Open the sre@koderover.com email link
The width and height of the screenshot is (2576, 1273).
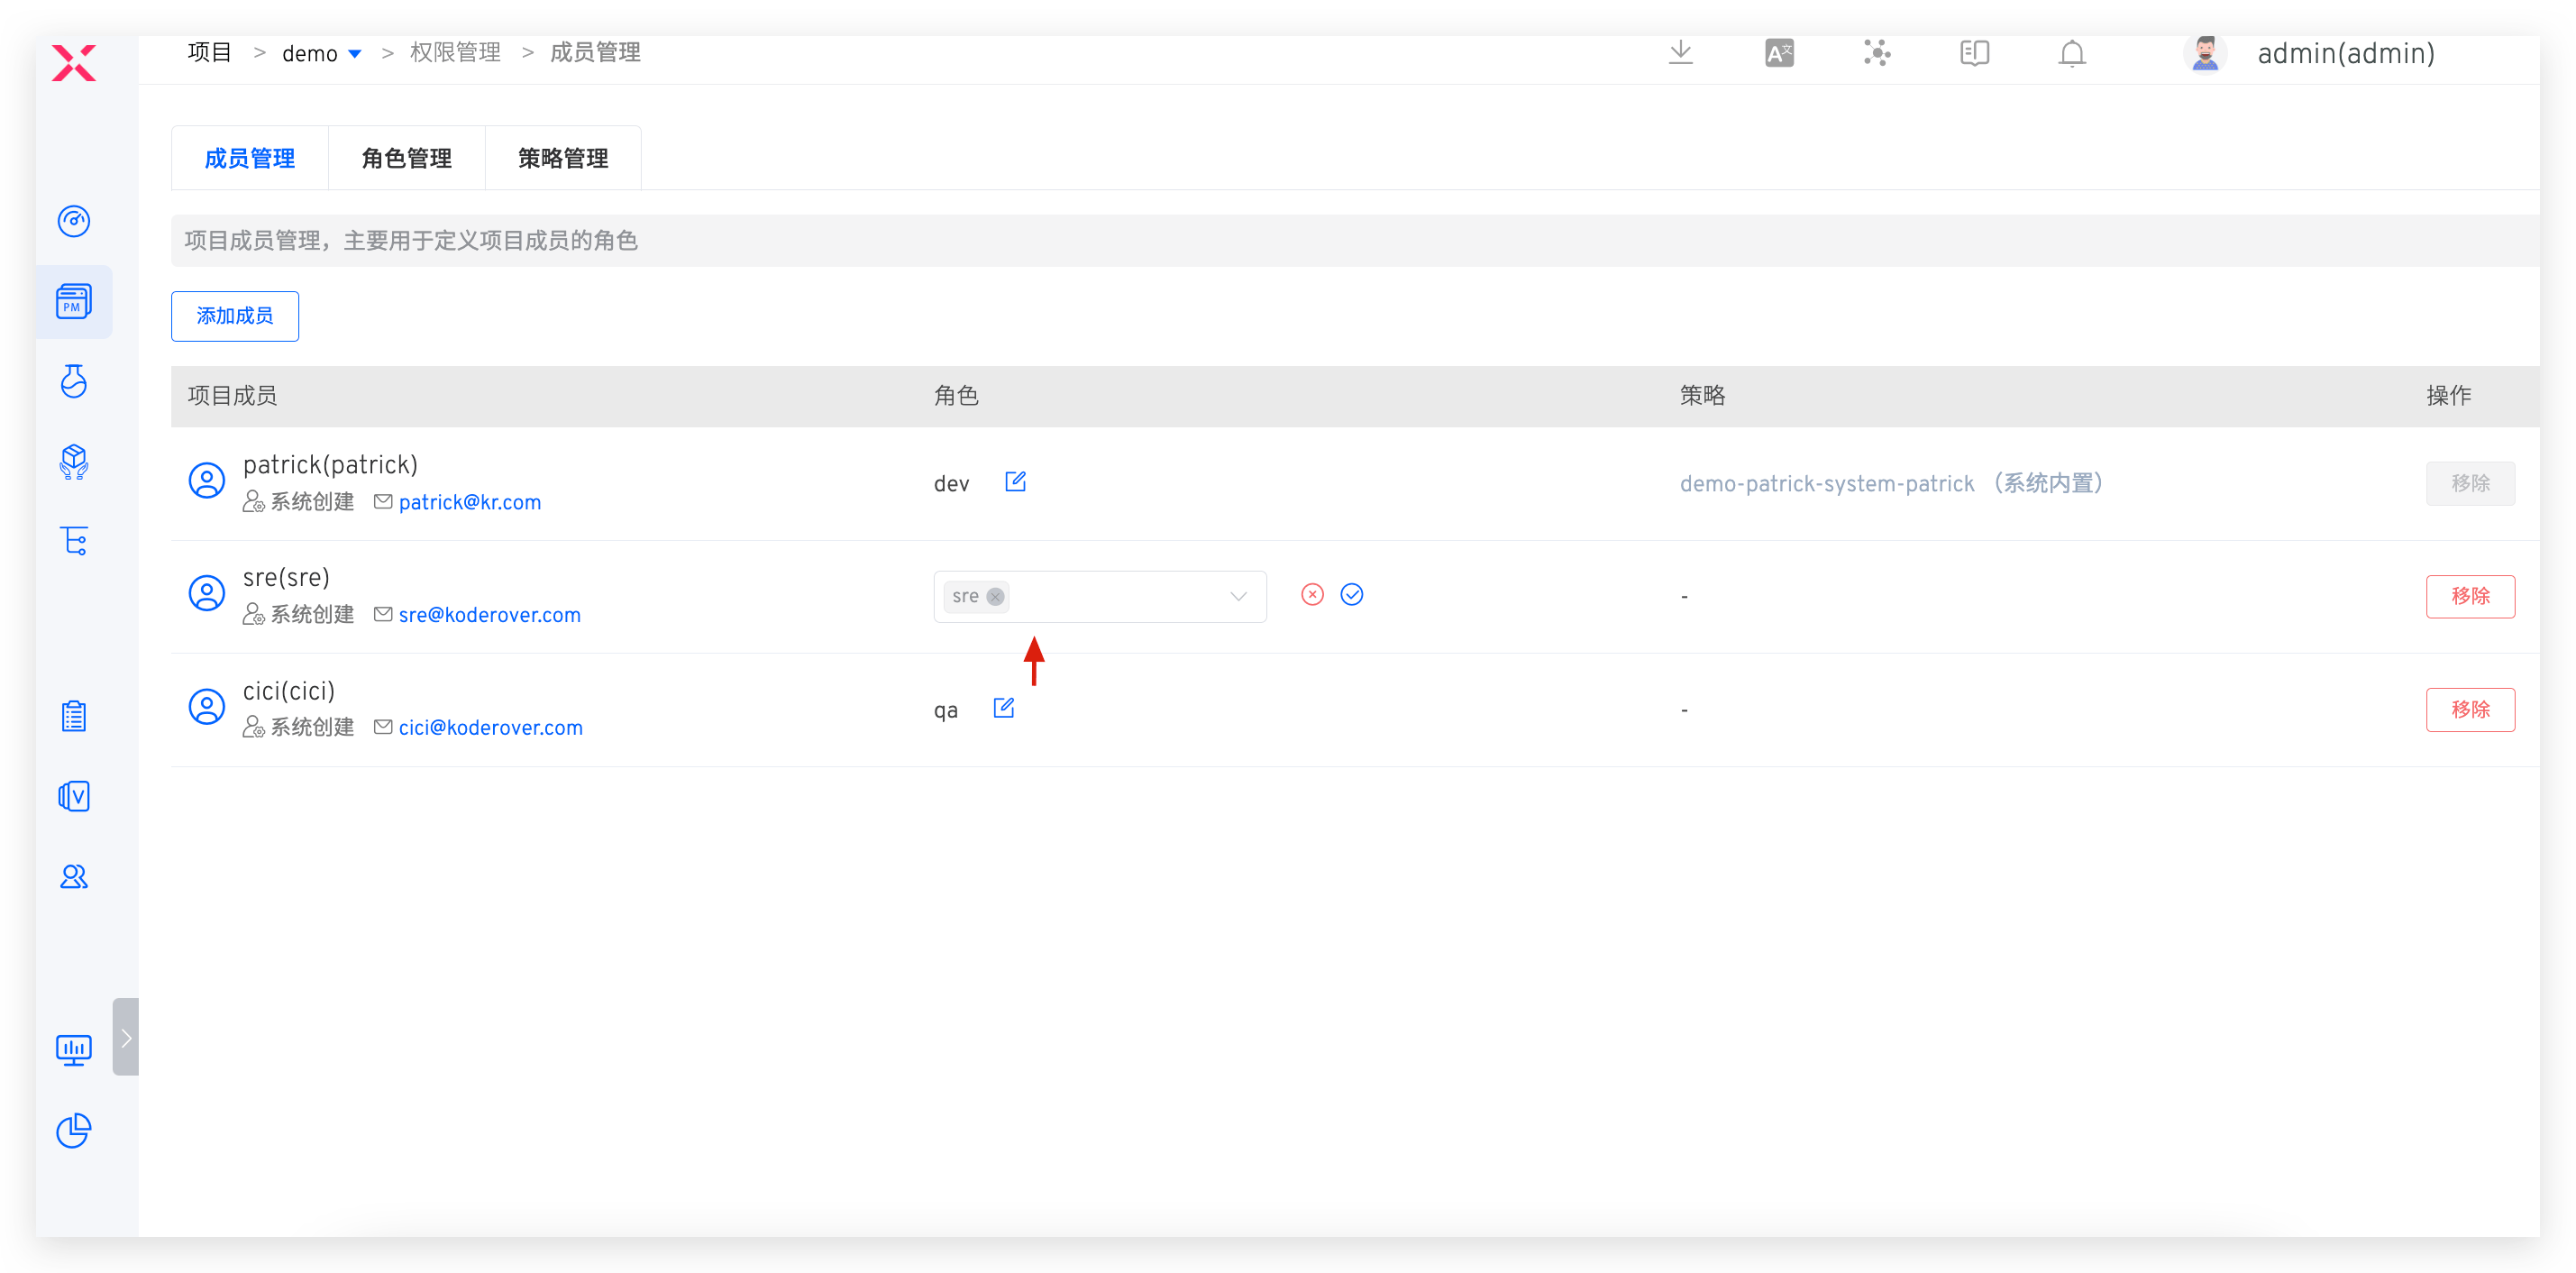(x=489, y=615)
